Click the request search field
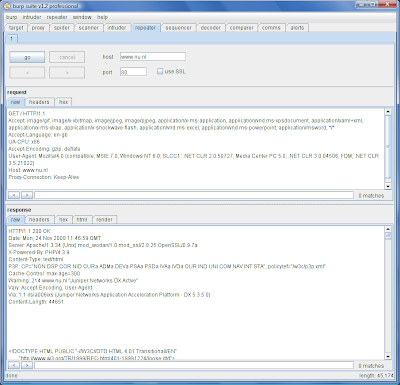Image resolution: width=400 pixels, height=385 pixels. pos(194,195)
